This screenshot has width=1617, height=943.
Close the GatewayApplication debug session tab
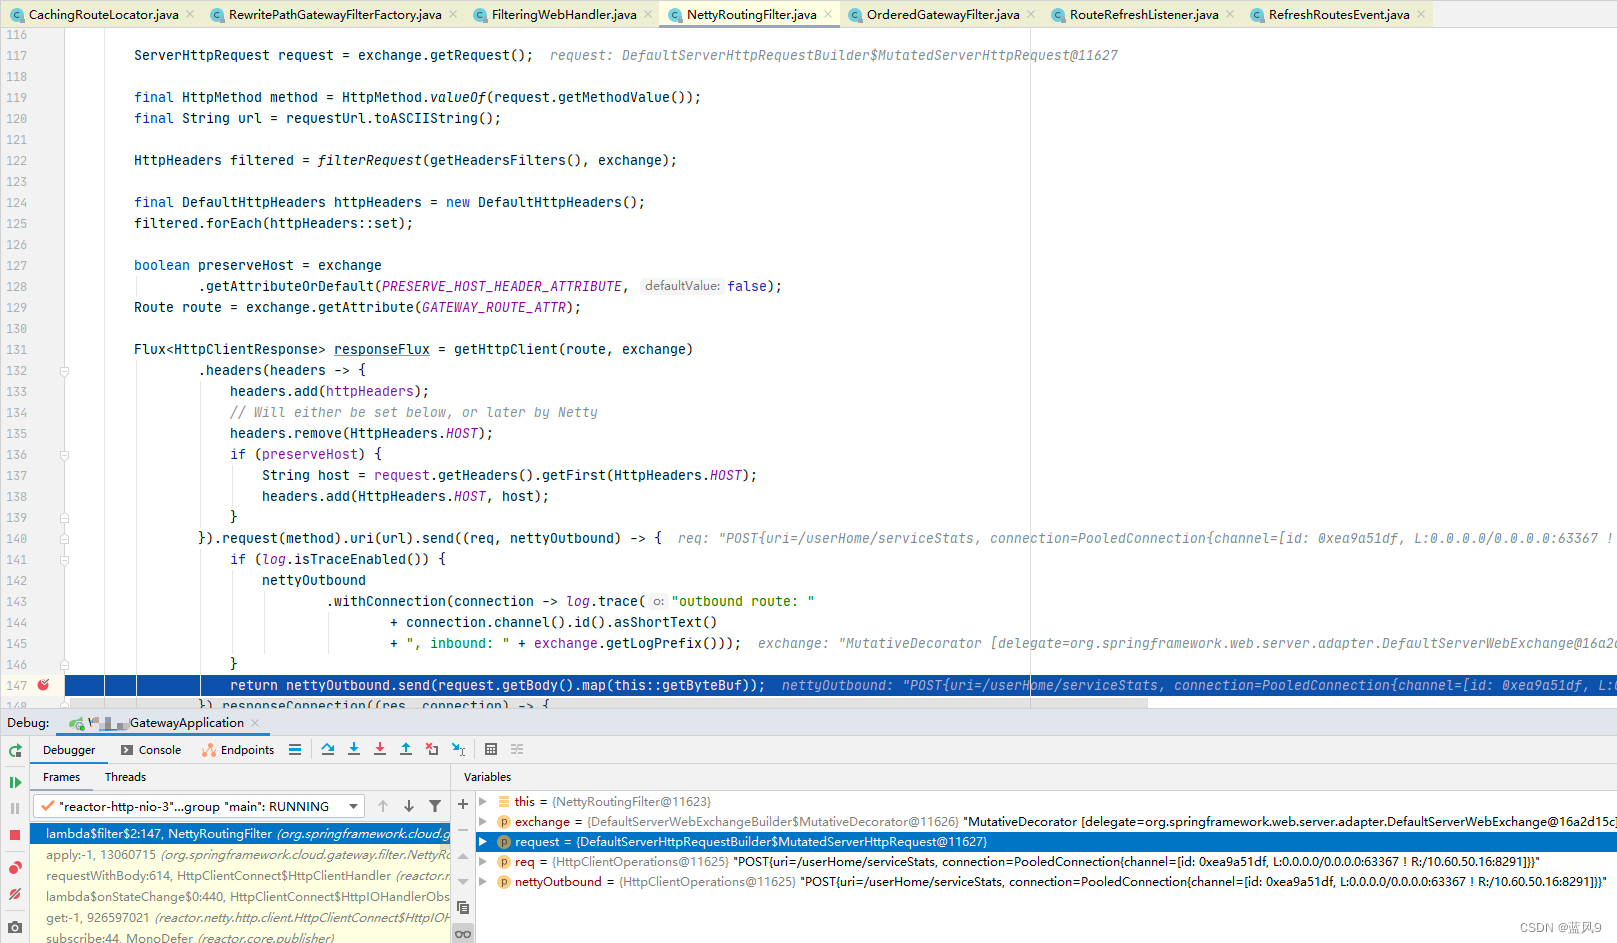point(255,723)
